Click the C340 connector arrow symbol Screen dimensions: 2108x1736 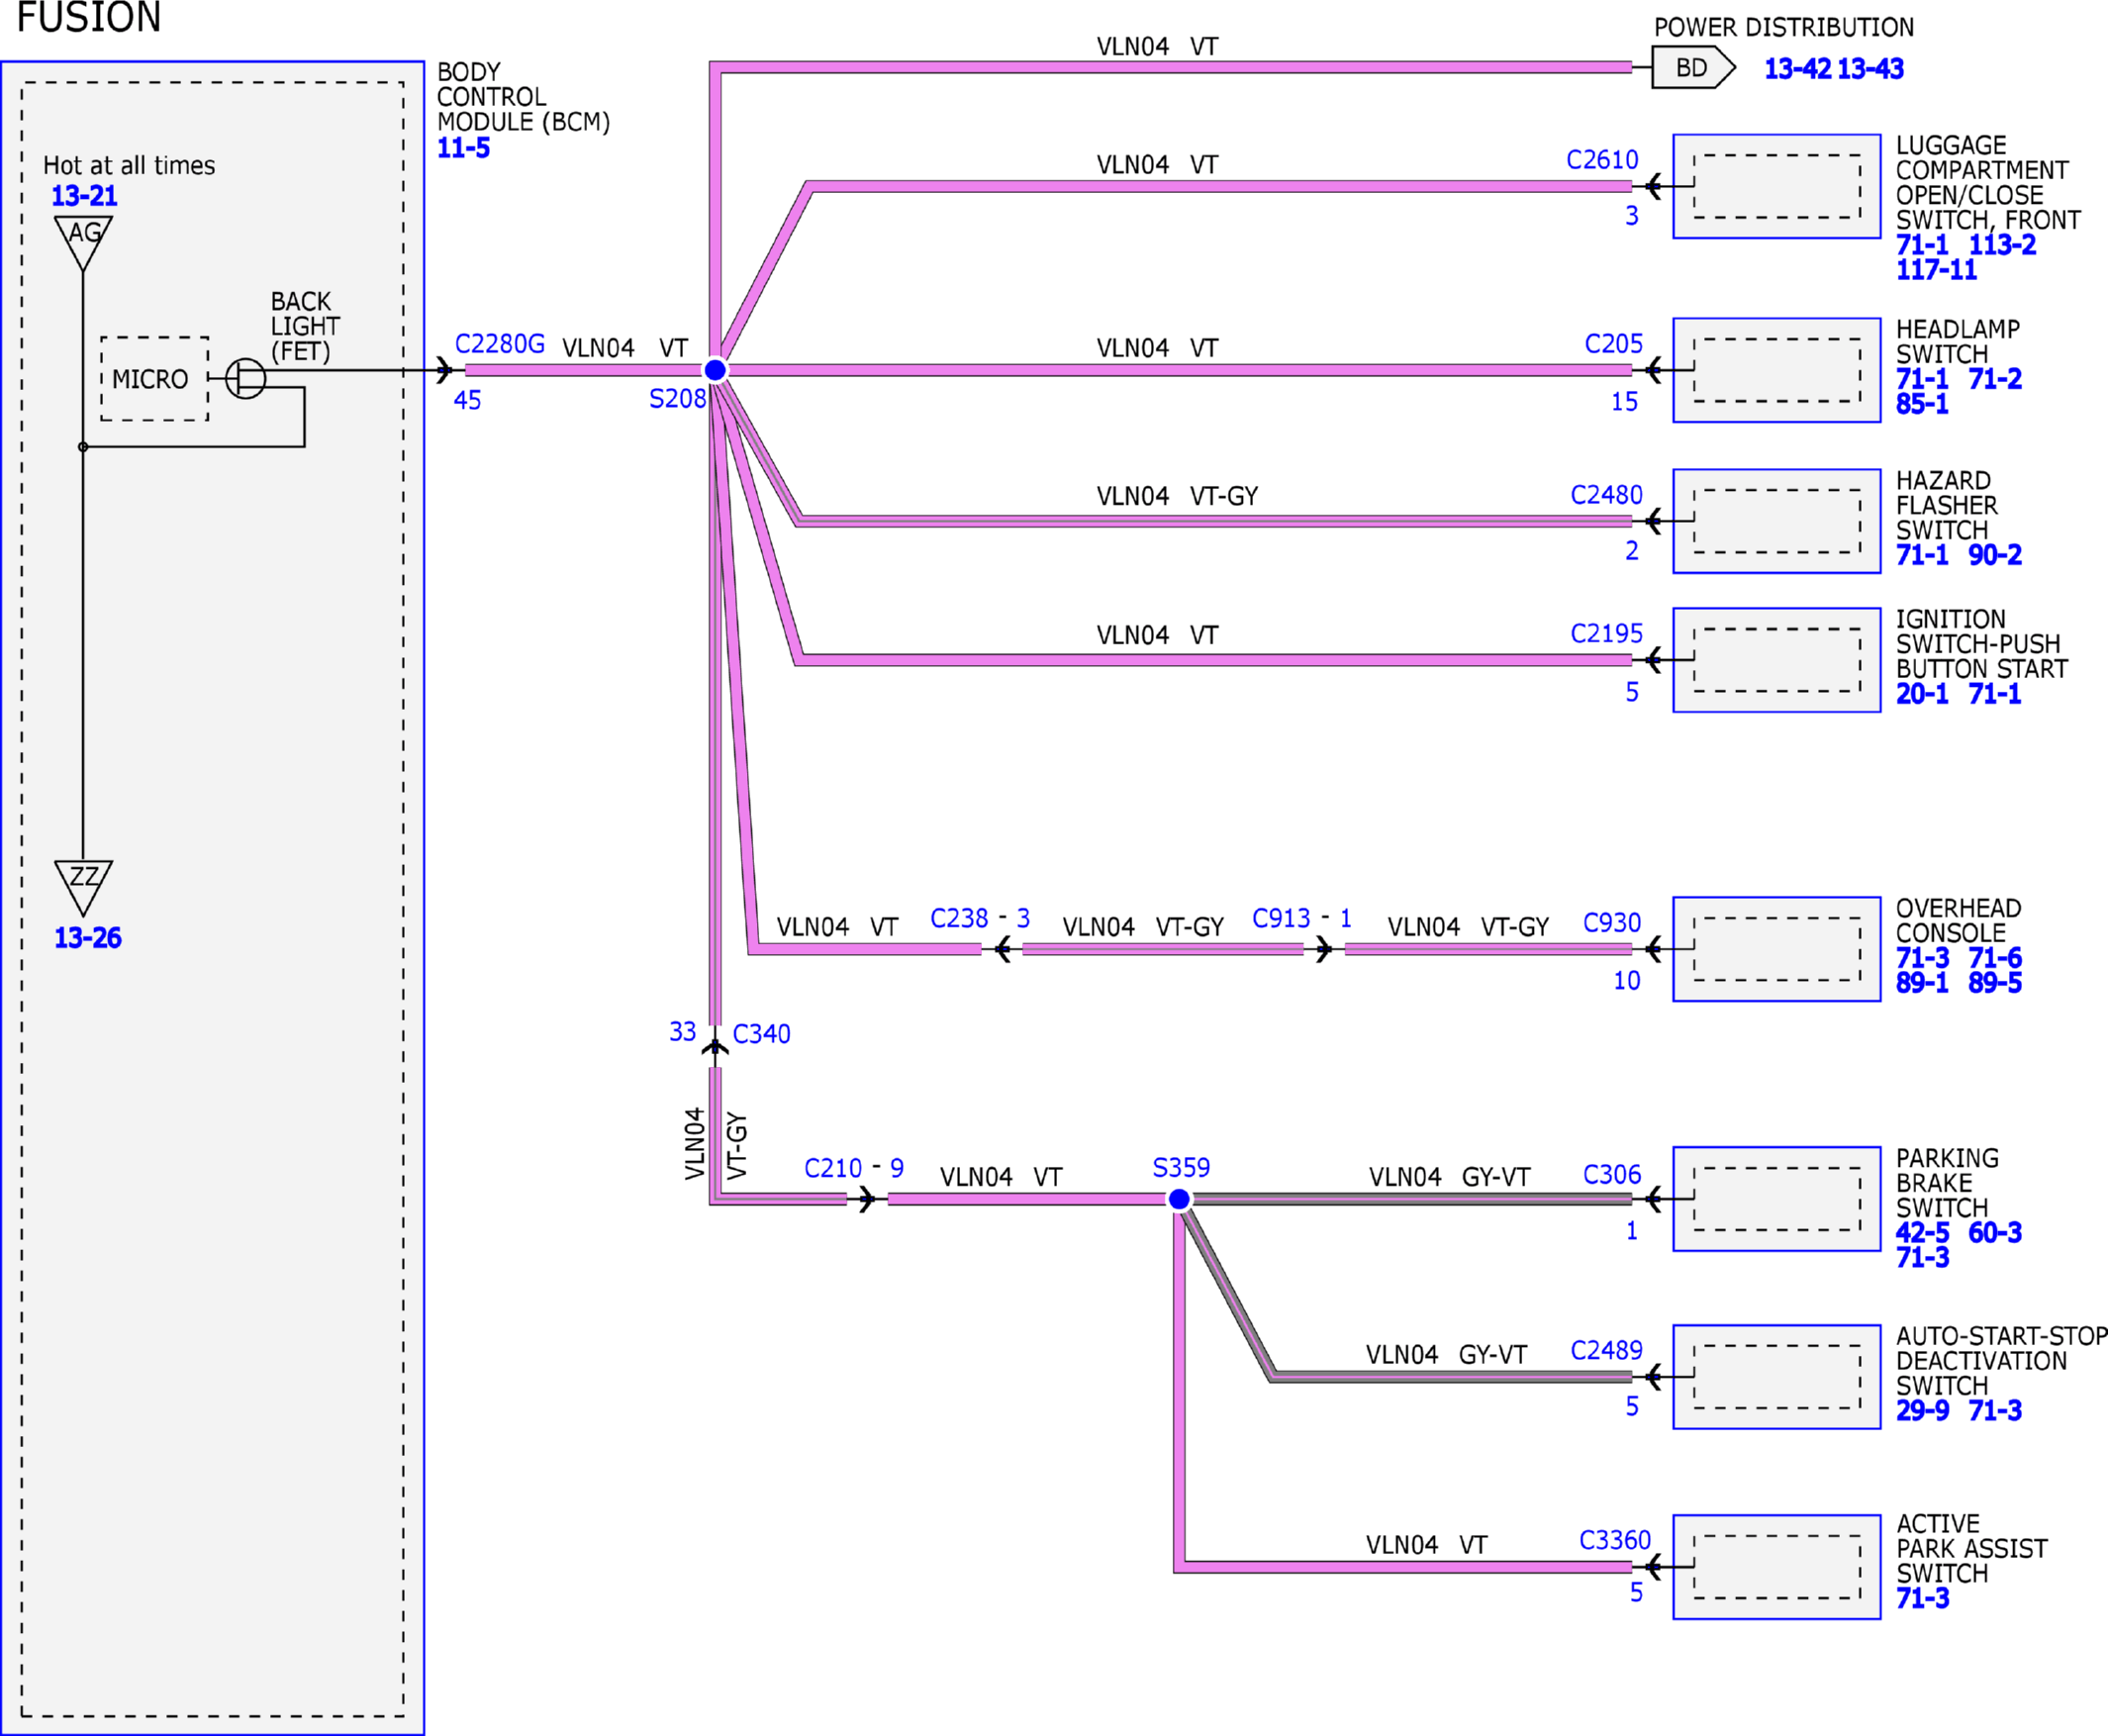pyautogui.click(x=715, y=1046)
